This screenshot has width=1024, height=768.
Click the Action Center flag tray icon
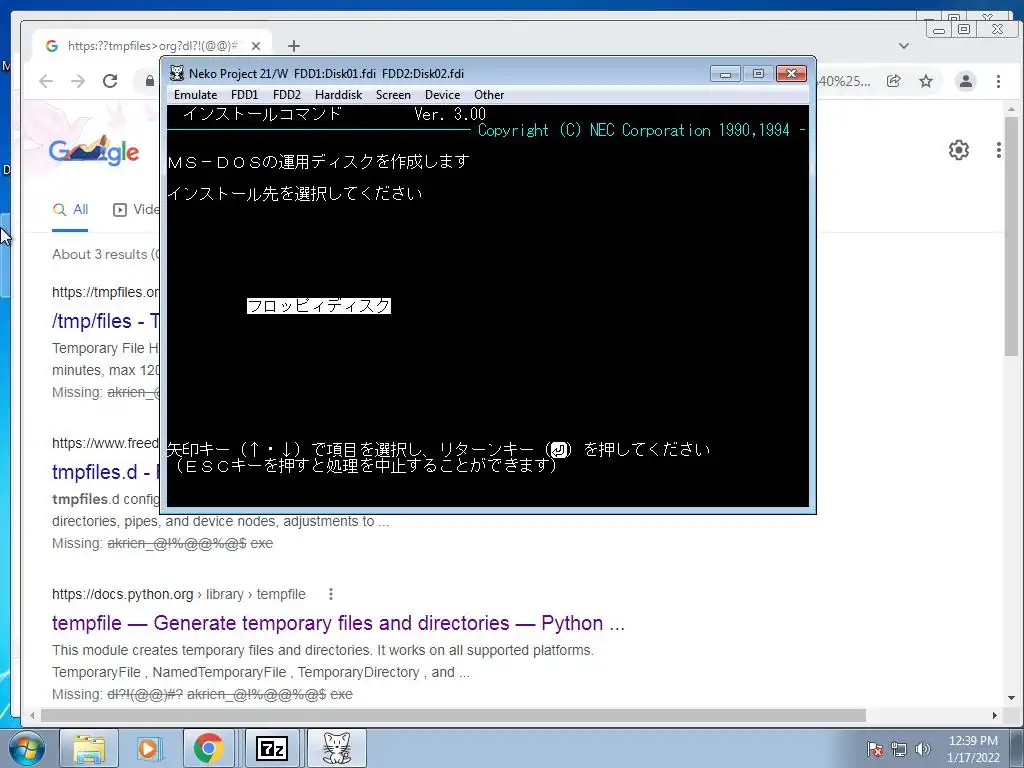tap(875, 749)
